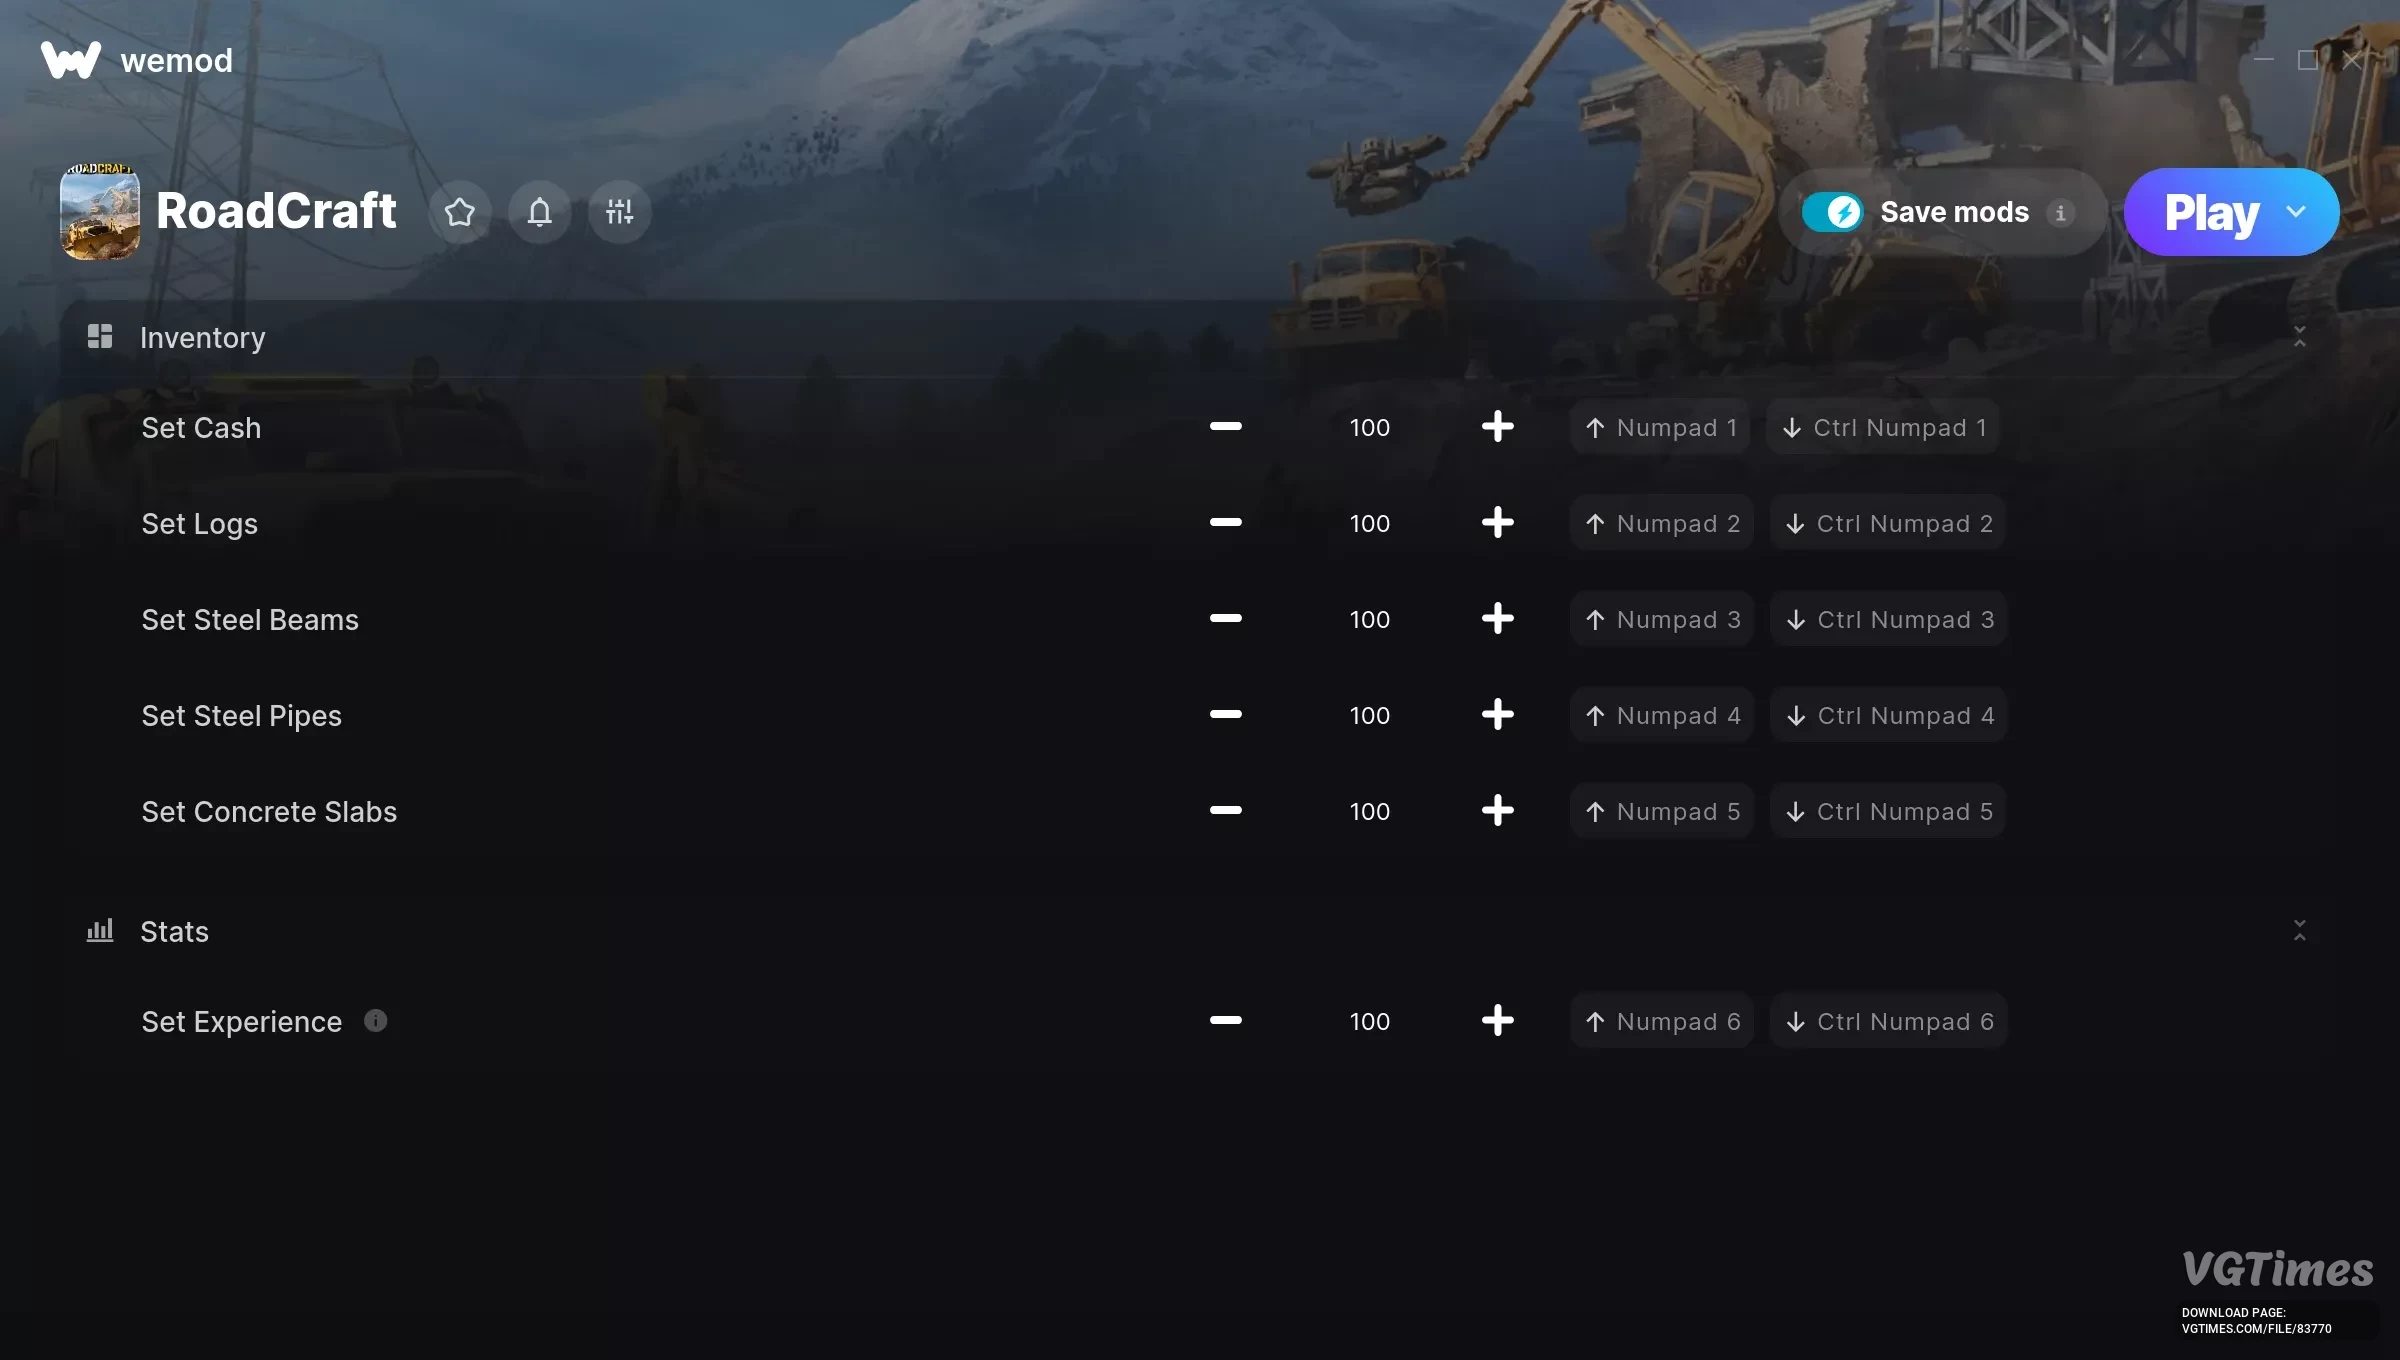Click the Play button
The width and height of the screenshot is (2400, 1360).
point(2211,212)
